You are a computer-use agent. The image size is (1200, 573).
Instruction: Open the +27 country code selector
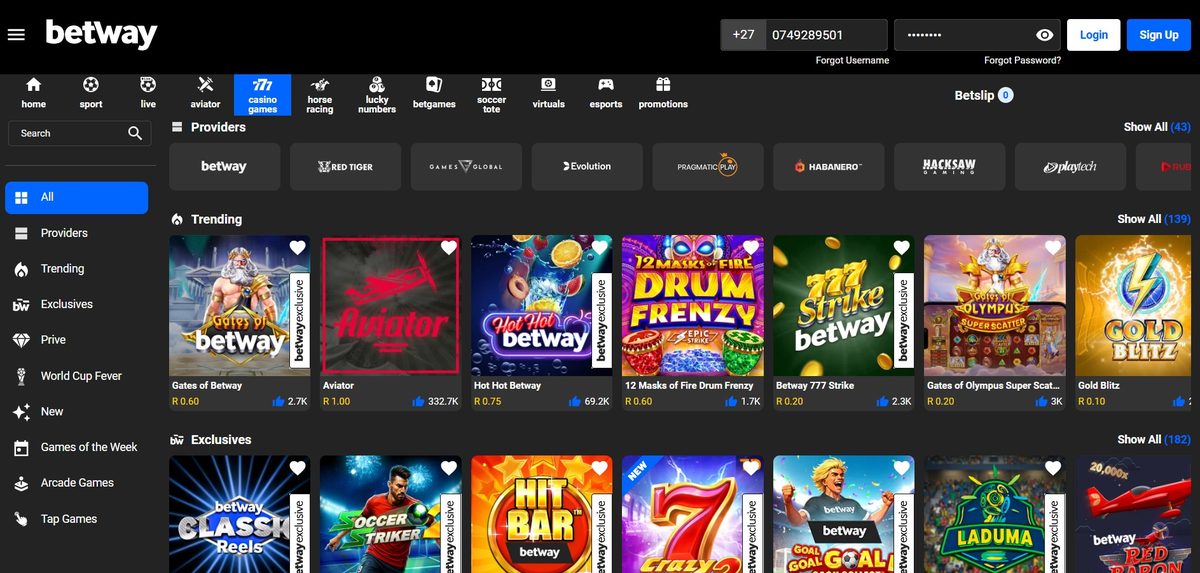(743, 35)
